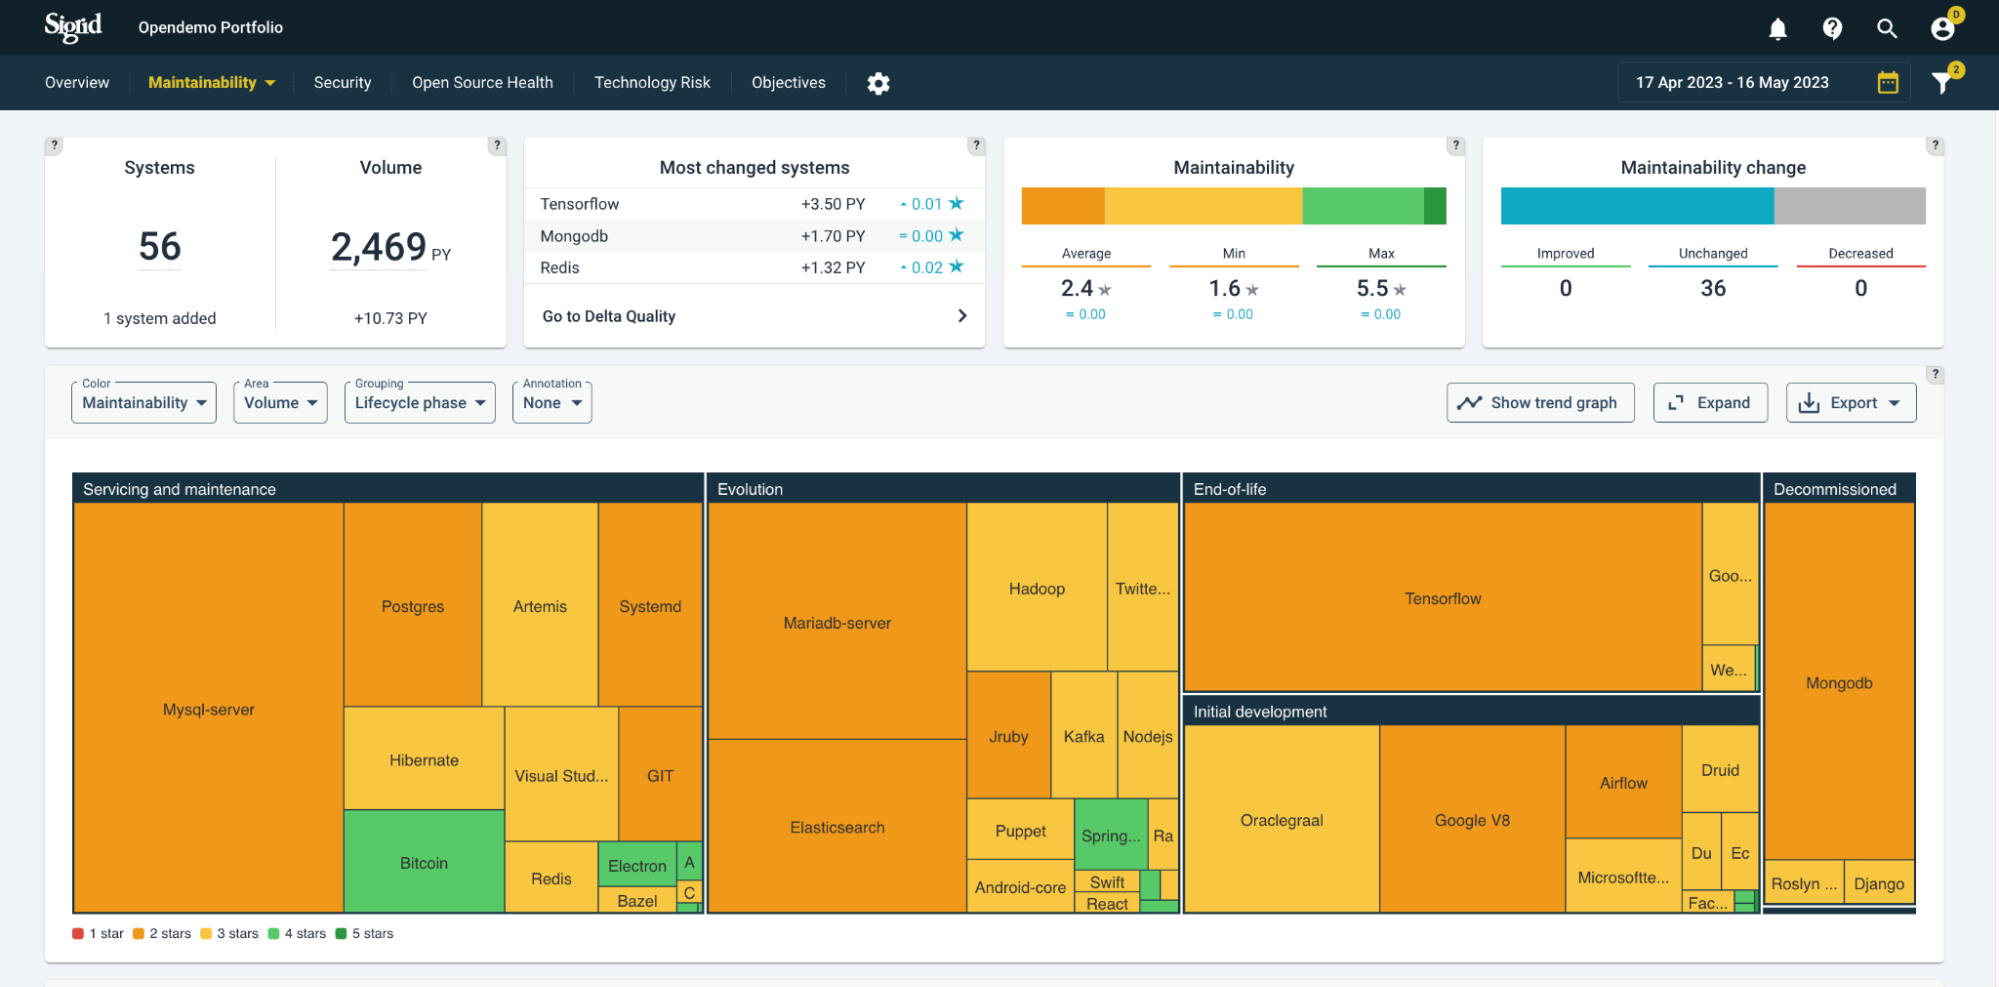Screen dimensions: 1999x987
Task: Click the Mysql-server treemap tile
Action: tap(208, 708)
